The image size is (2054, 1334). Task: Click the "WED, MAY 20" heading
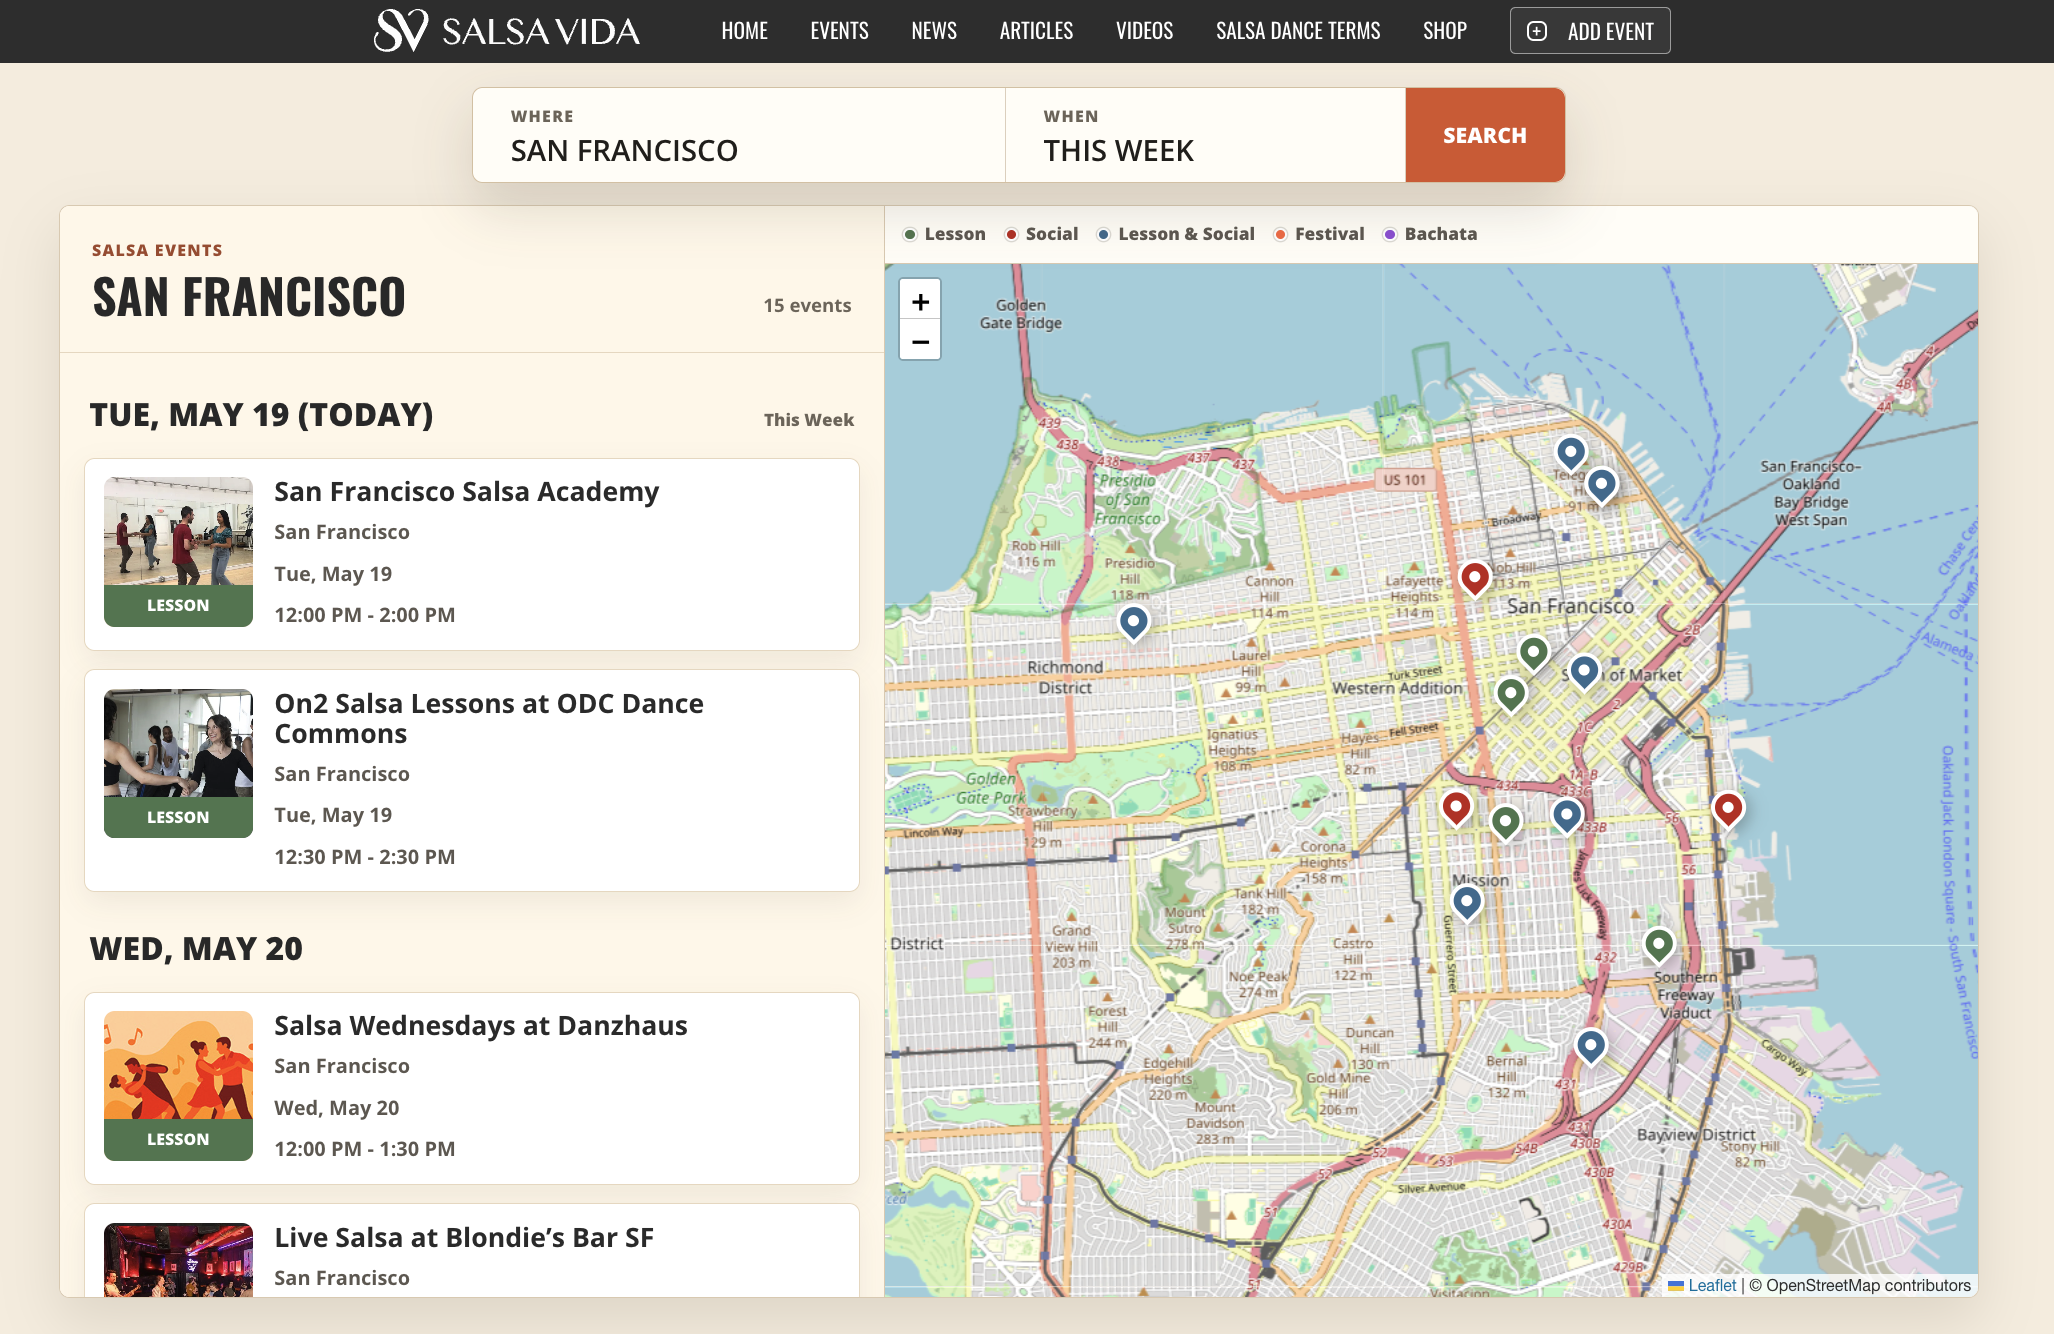coord(196,949)
